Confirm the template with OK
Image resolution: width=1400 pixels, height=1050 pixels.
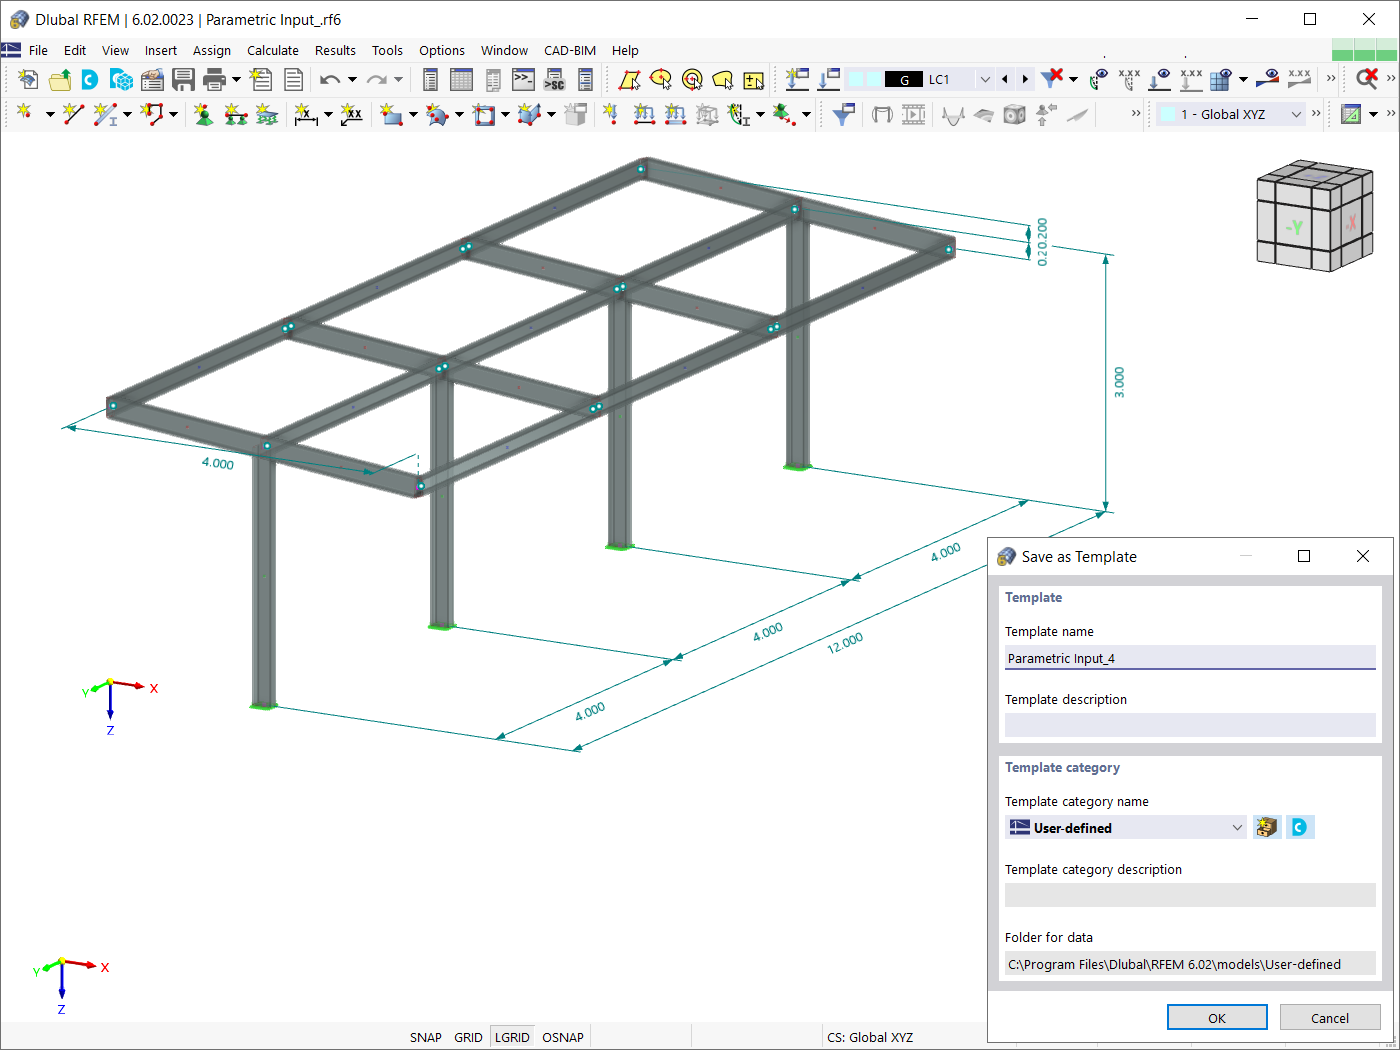pyautogui.click(x=1217, y=1016)
